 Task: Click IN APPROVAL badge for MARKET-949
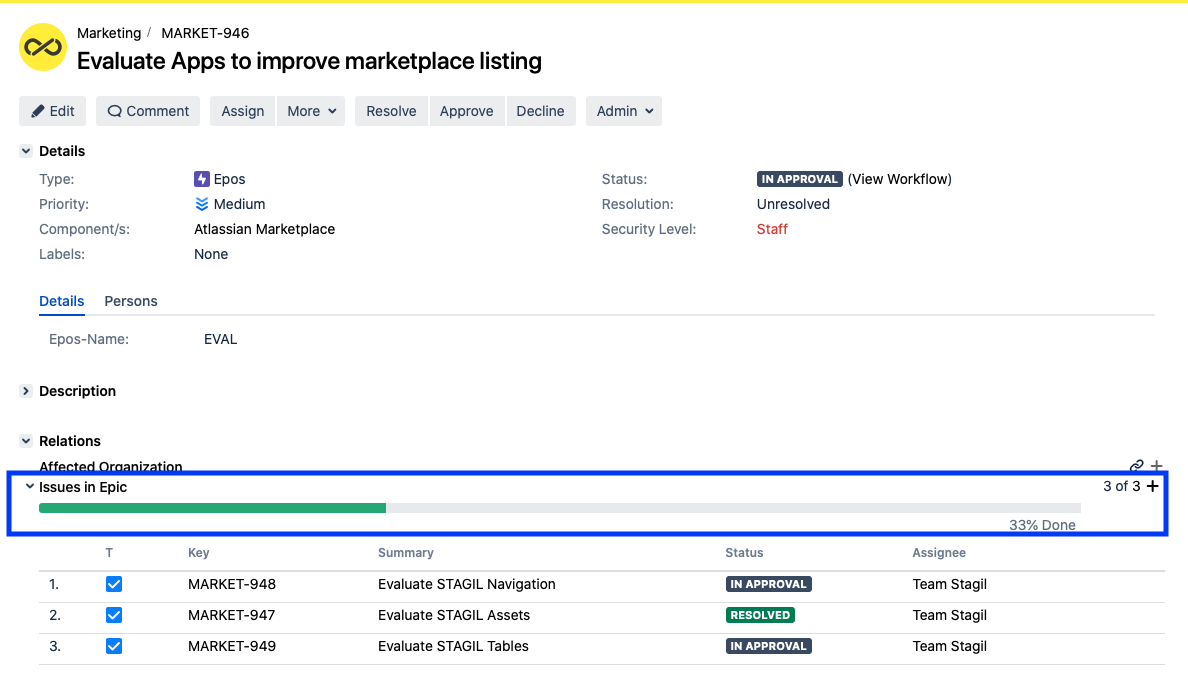click(x=768, y=647)
